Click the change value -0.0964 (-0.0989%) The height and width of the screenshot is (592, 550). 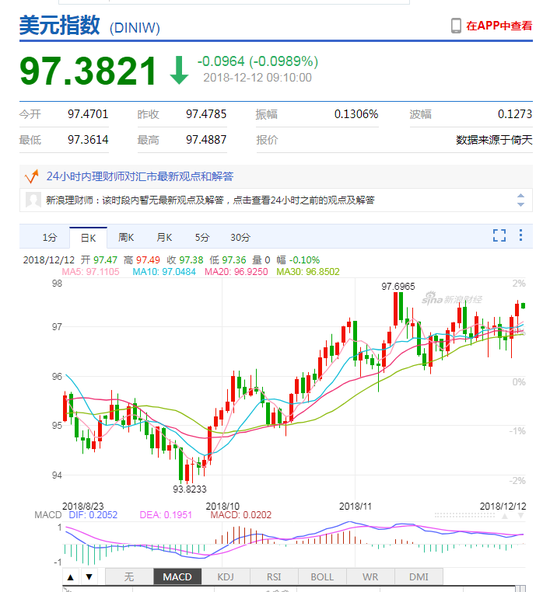[258, 61]
